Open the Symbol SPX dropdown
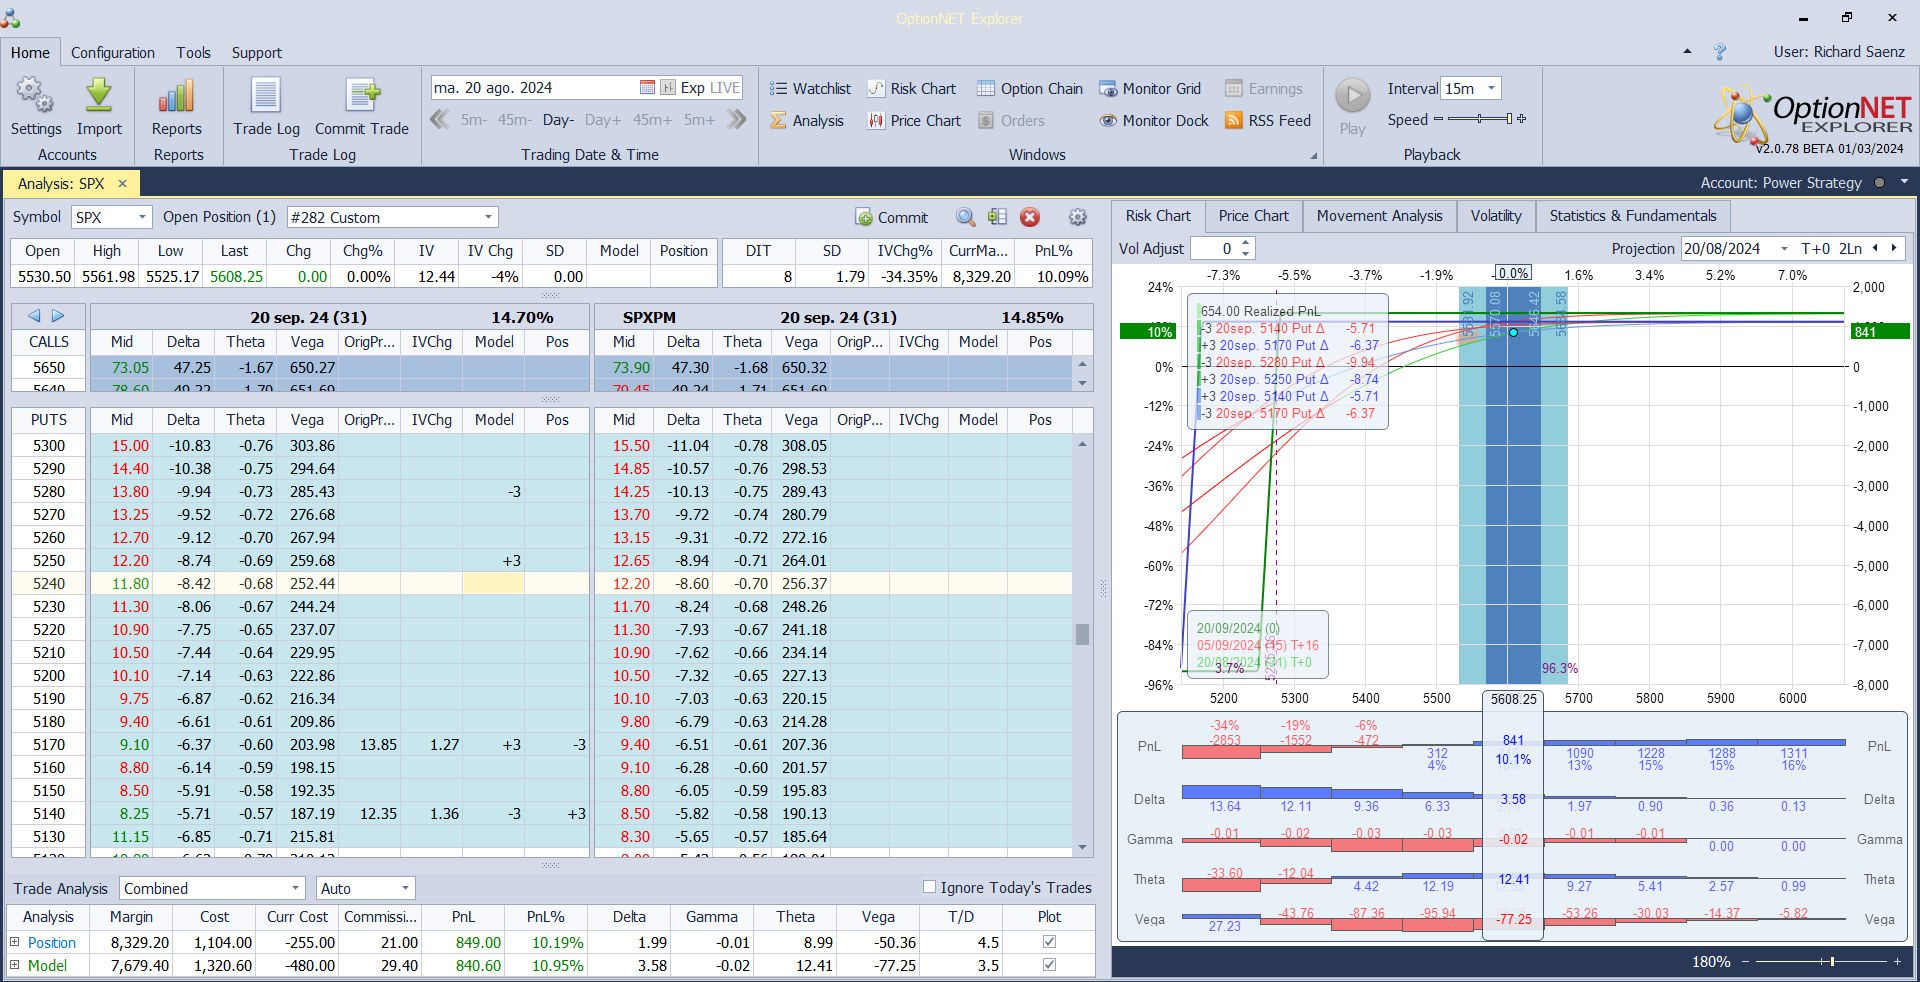Image resolution: width=1920 pixels, height=982 pixels. tap(142, 217)
